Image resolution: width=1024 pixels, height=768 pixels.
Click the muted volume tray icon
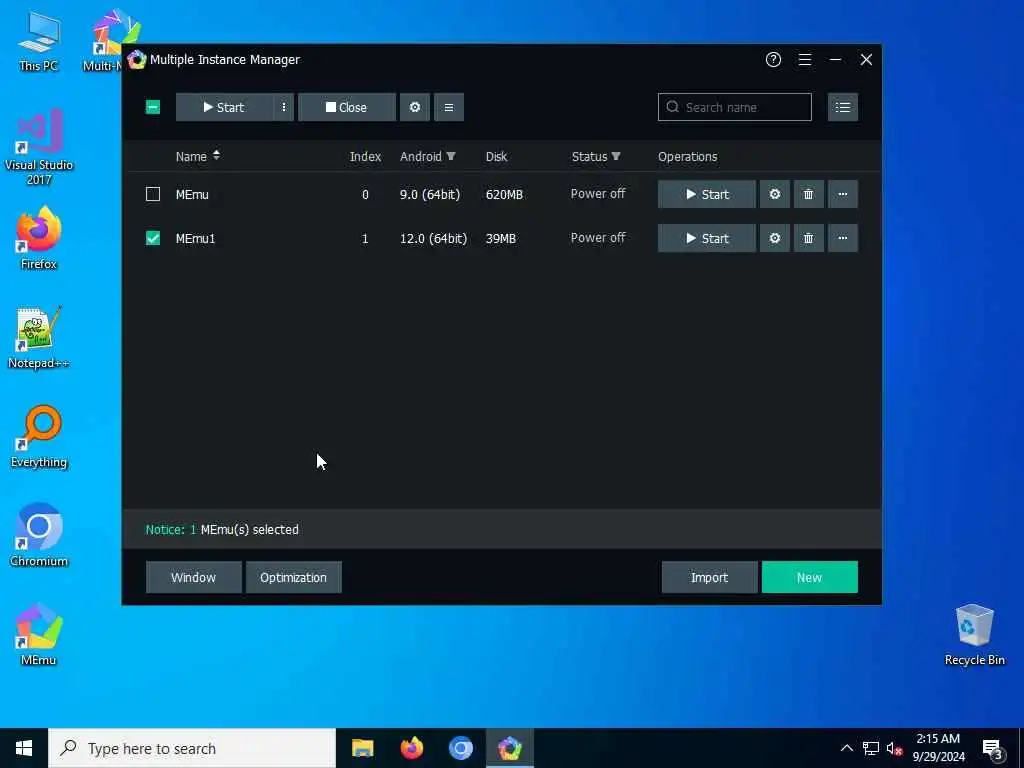[894, 748]
